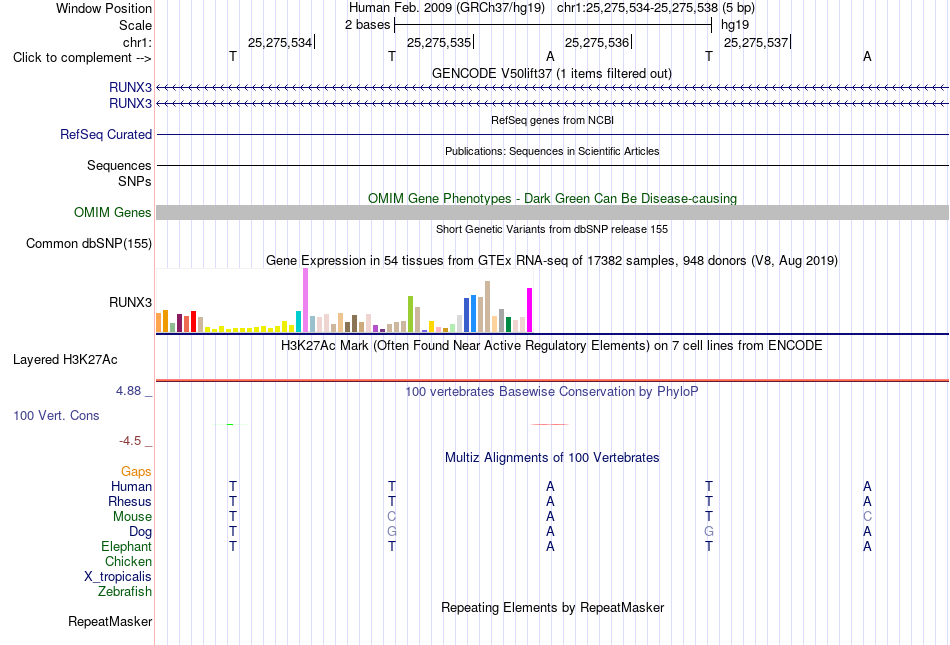Click 'Repeating Elements by RepeatMasker' title
Screen dimensions: 950x645
[552, 607]
